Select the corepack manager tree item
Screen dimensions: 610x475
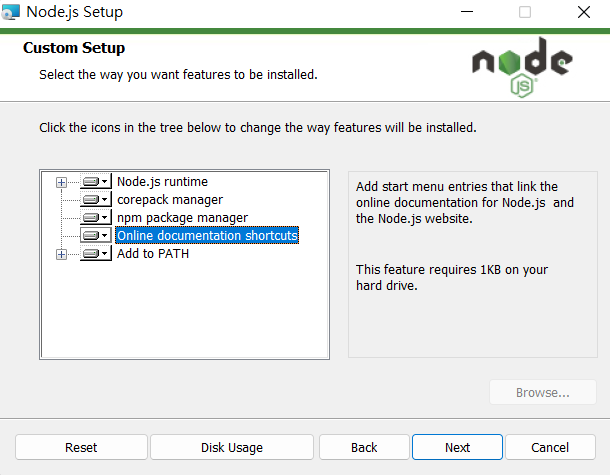coord(170,200)
